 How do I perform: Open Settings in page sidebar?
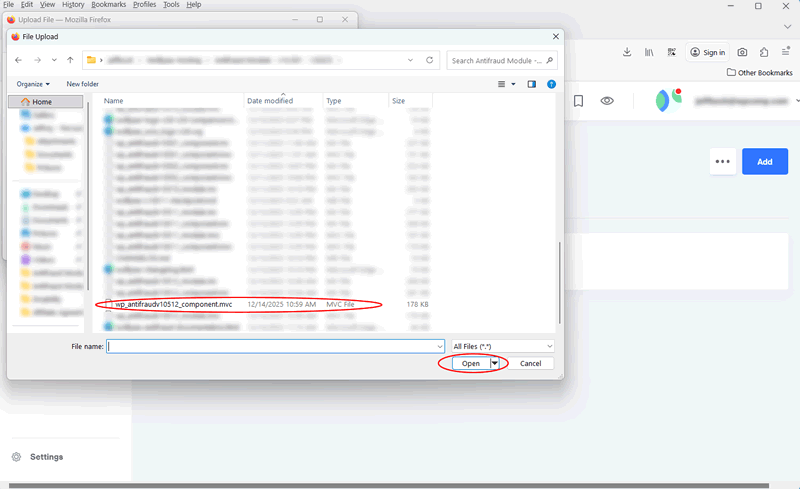(x=46, y=457)
